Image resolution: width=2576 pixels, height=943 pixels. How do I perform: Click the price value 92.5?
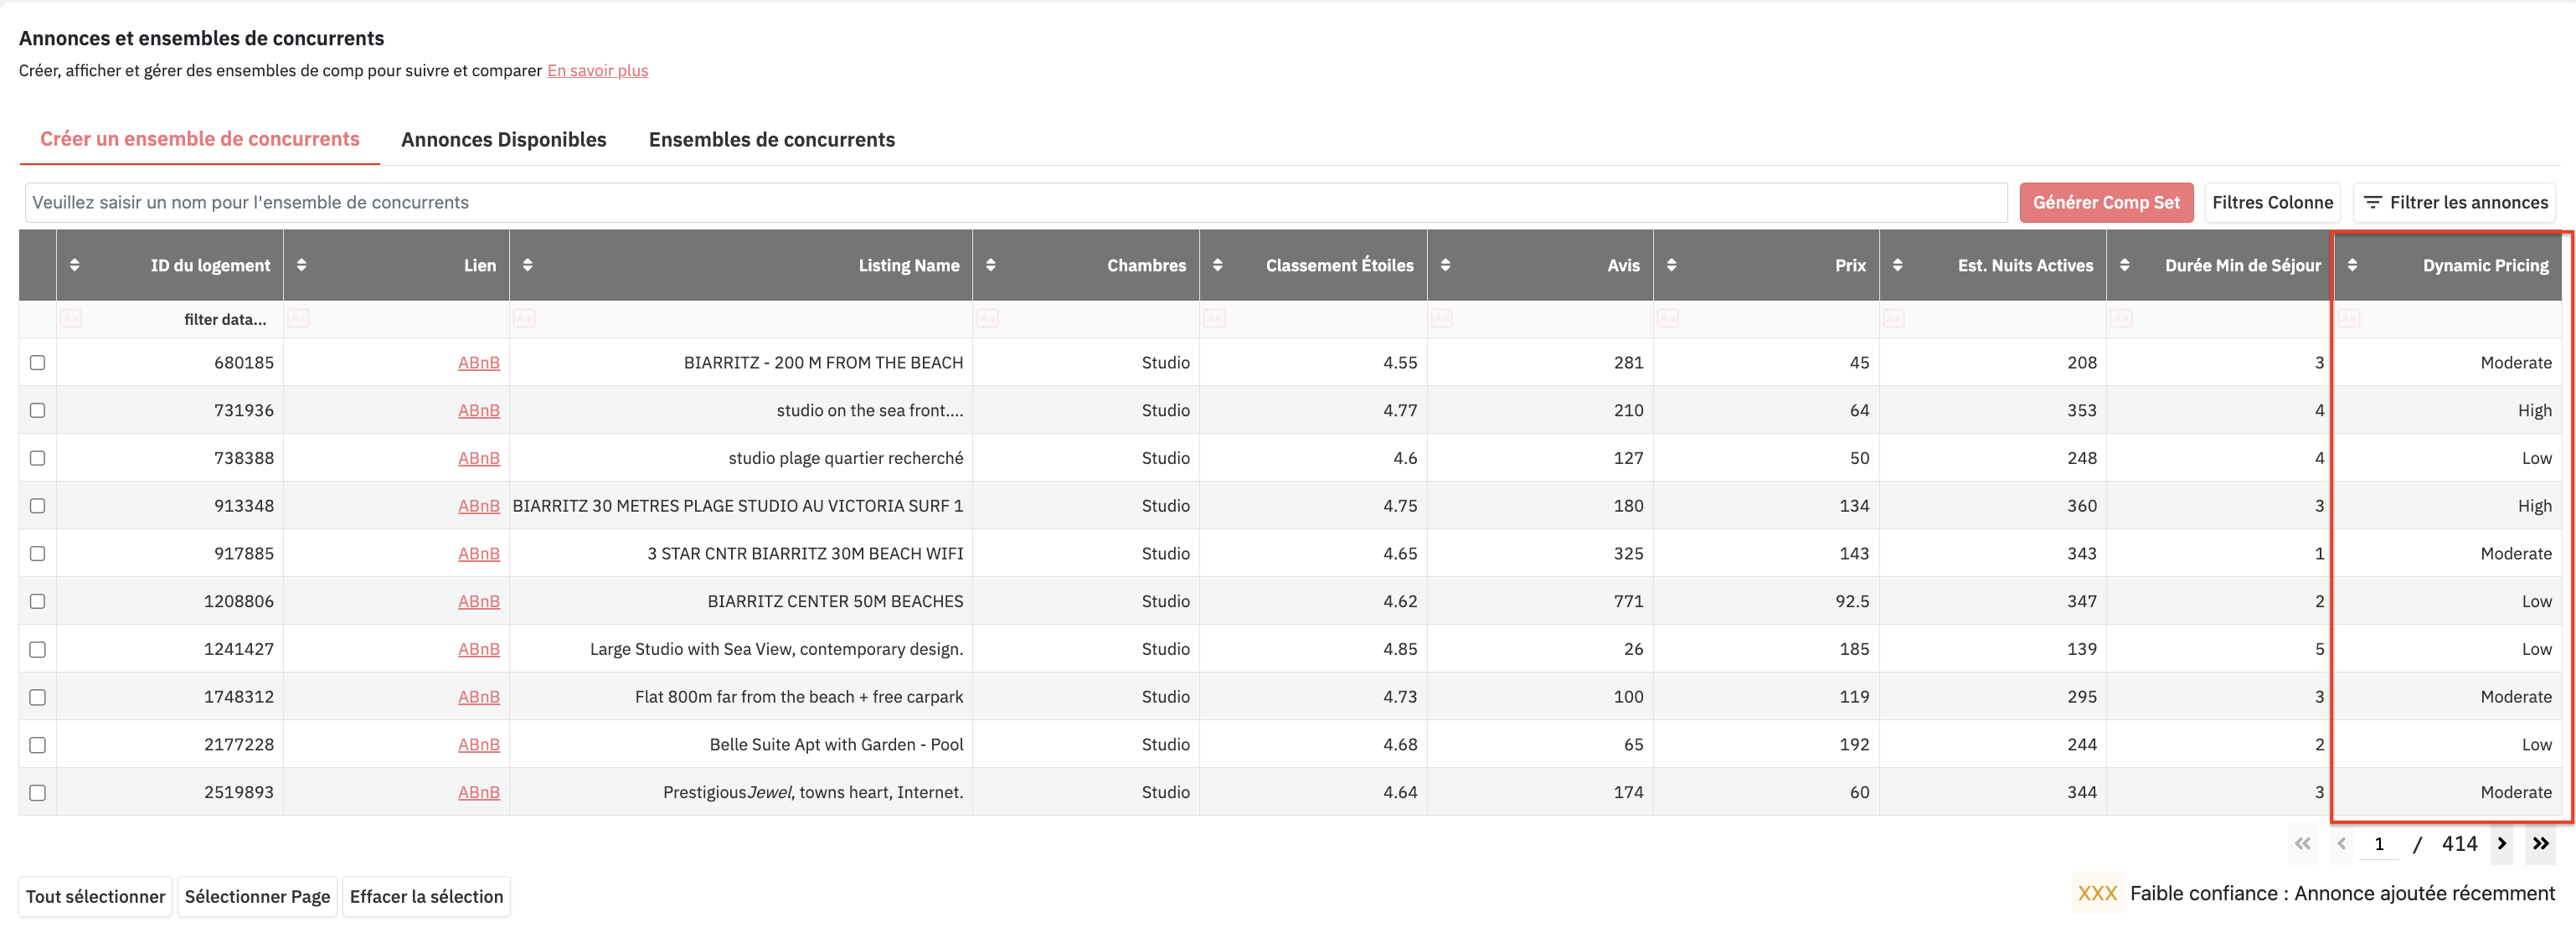point(1852,602)
